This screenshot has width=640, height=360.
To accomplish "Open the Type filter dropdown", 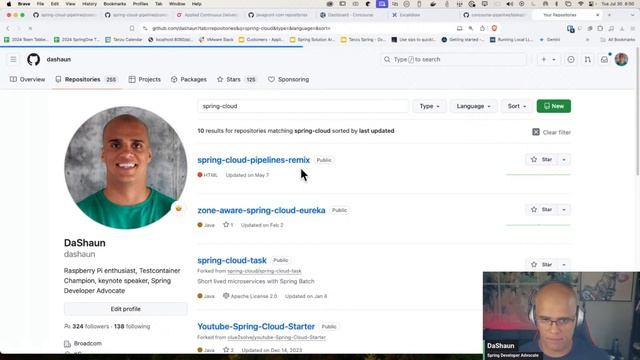I will 429,106.
